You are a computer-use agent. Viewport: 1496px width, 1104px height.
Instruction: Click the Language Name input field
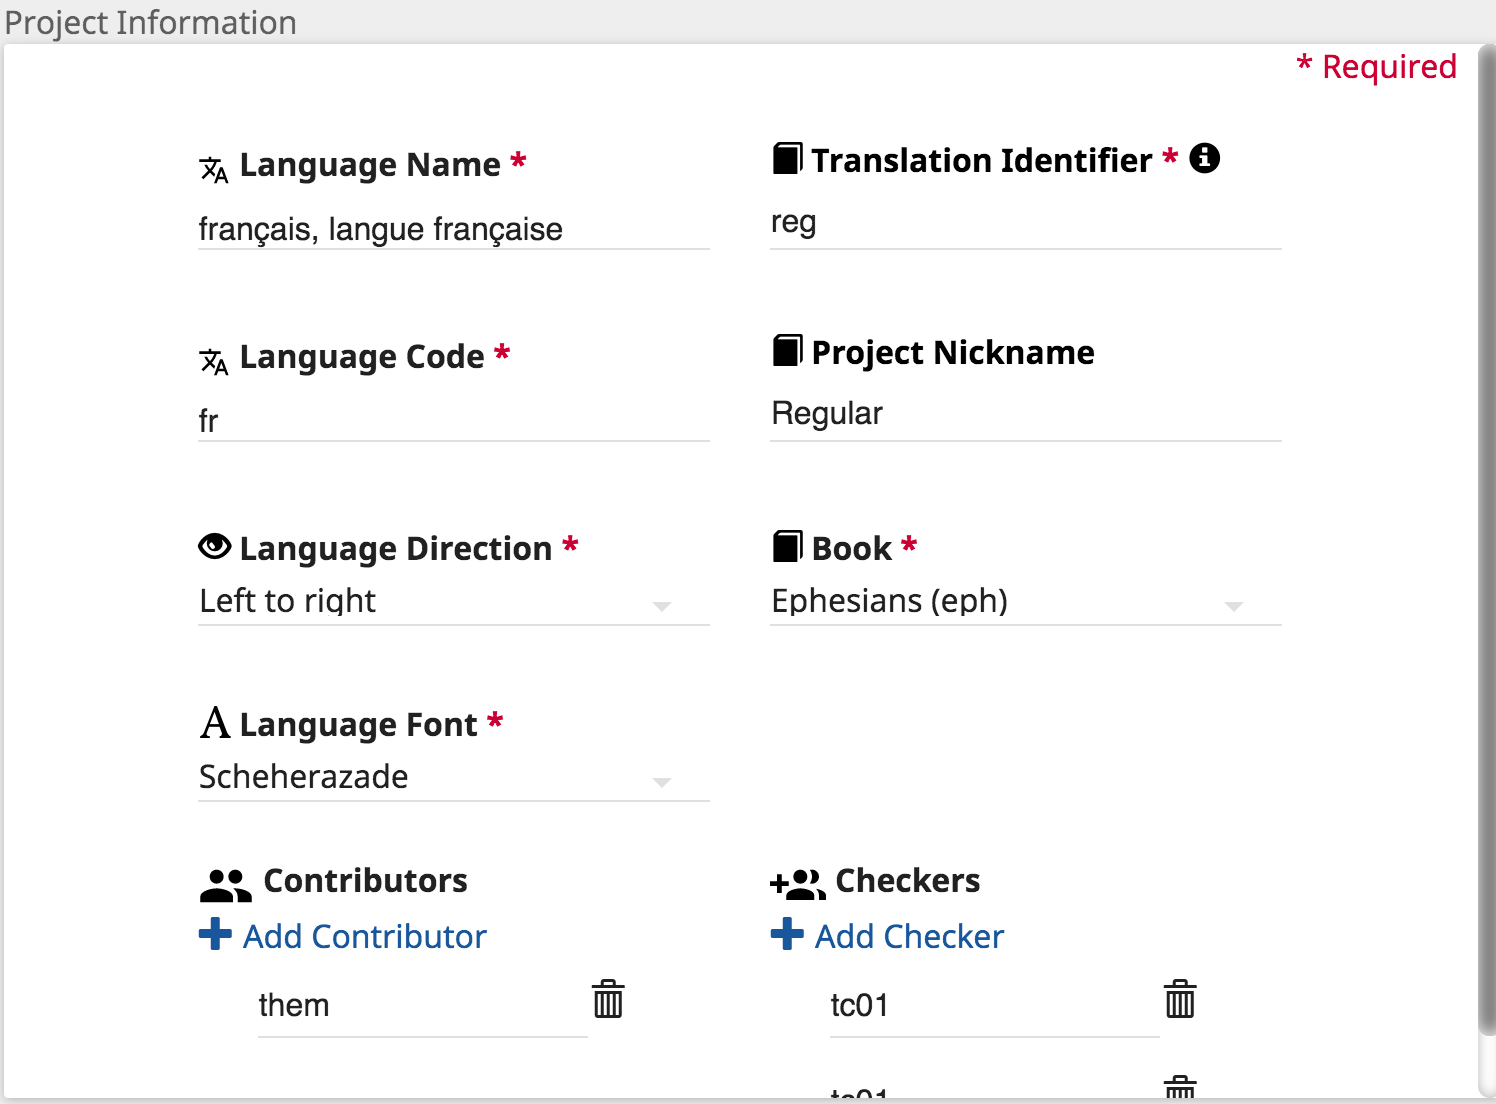[450, 229]
